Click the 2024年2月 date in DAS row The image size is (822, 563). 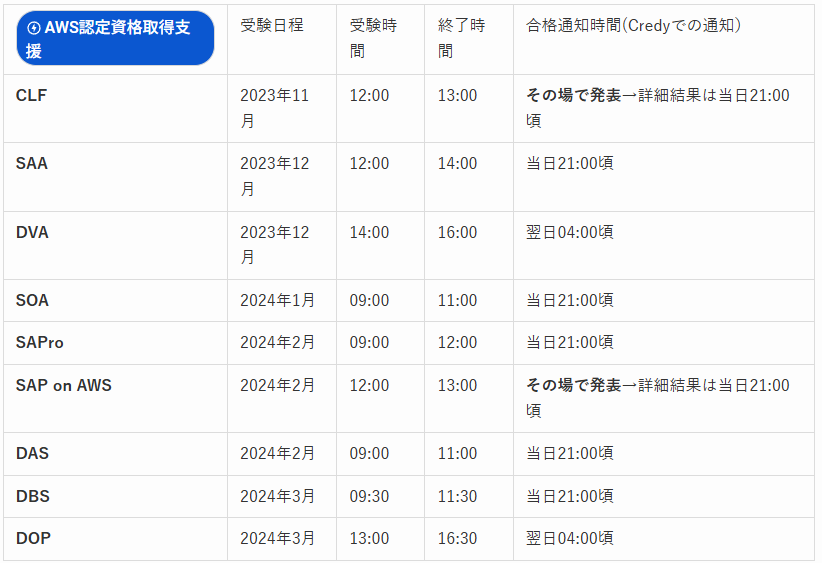[x=277, y=453]
